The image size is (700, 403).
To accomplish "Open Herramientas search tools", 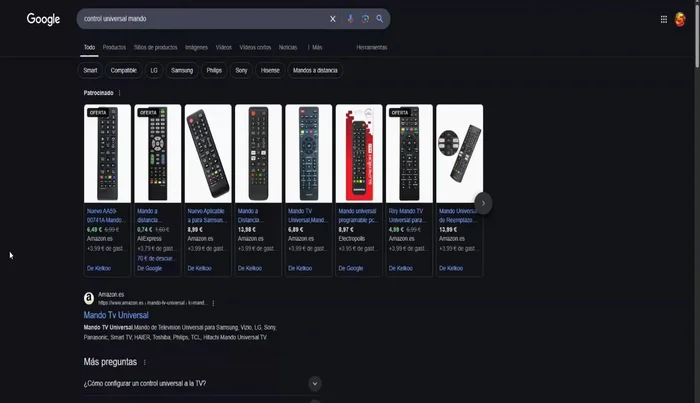I will (x=371, y=47).
